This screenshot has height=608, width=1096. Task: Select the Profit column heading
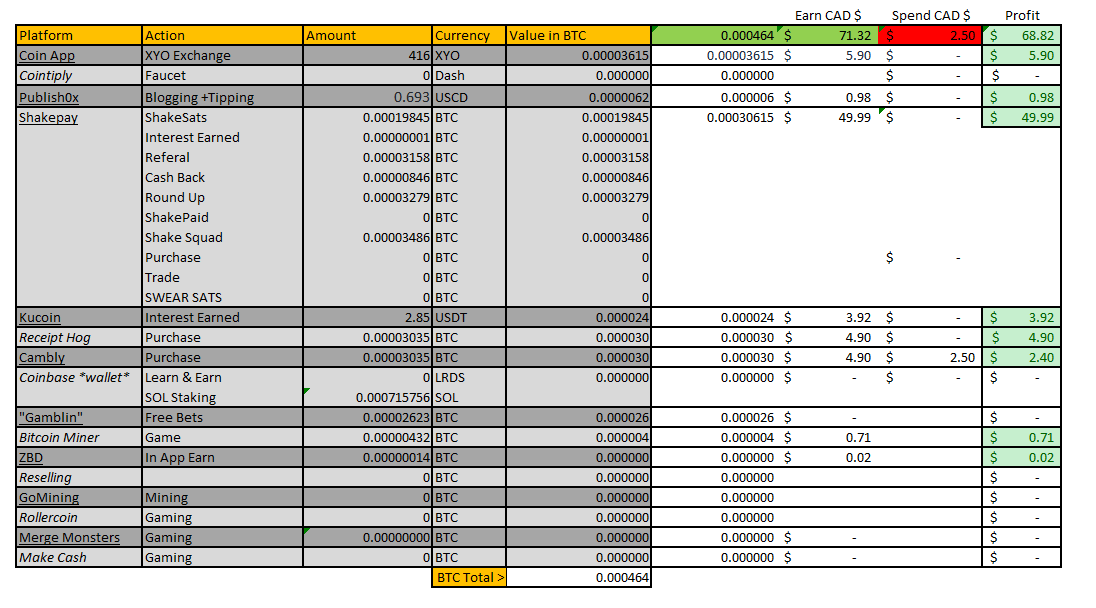click(x=1022, y=15)
